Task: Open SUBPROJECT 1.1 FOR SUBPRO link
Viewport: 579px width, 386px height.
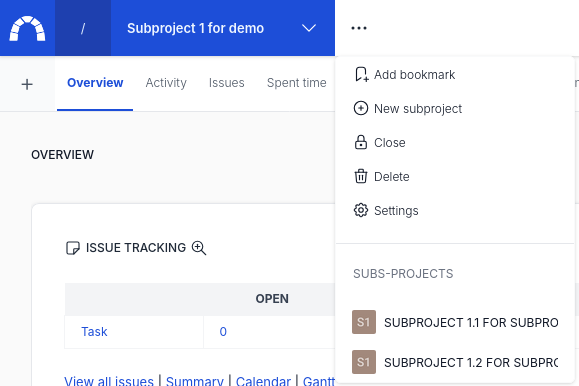Action: 471,322
